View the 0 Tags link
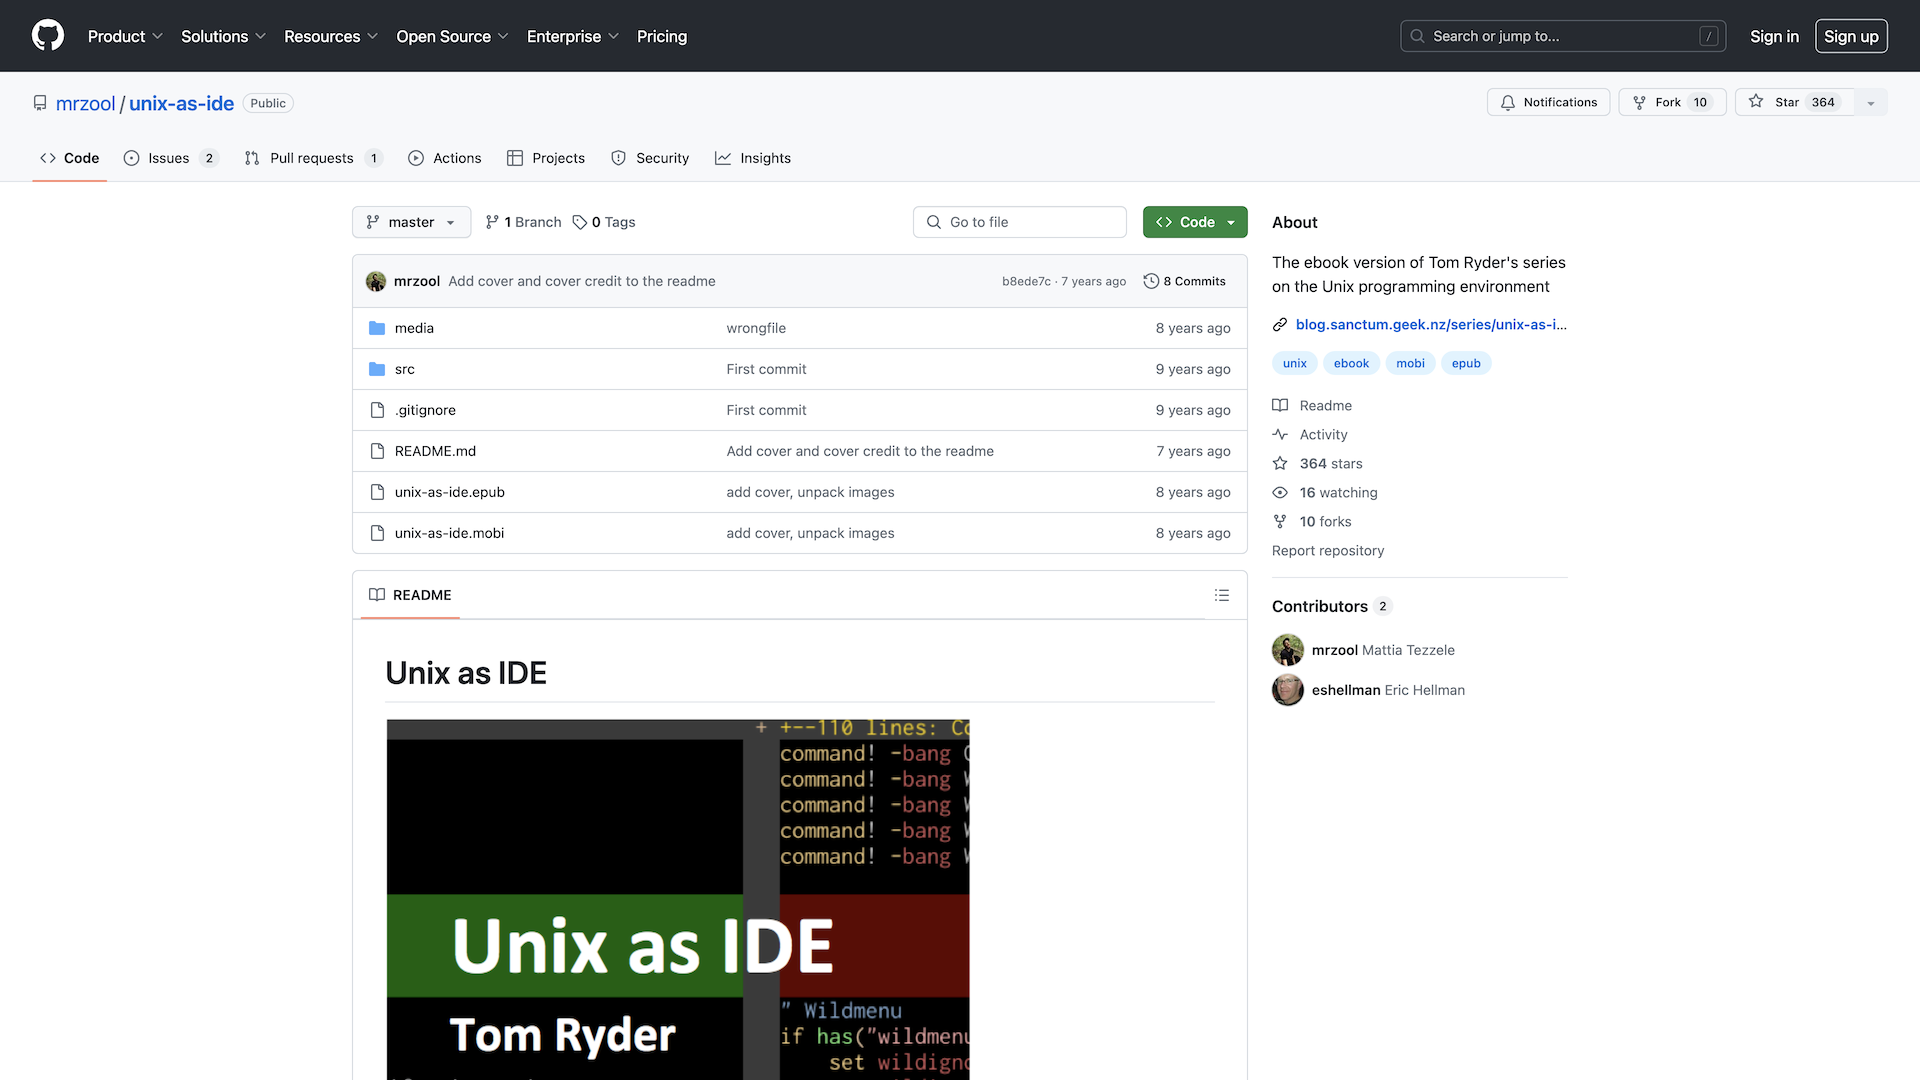Viewport: 1920px width, 1080px height. pos(604,222)
